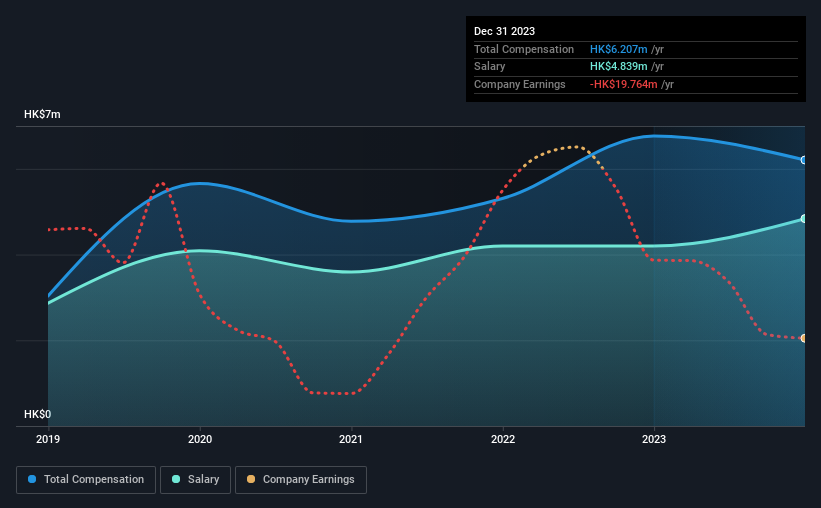Click the Dec 31 2023 tooltip date
The height and width of the screenshot is (508, 821).
(x=504, y=31)
